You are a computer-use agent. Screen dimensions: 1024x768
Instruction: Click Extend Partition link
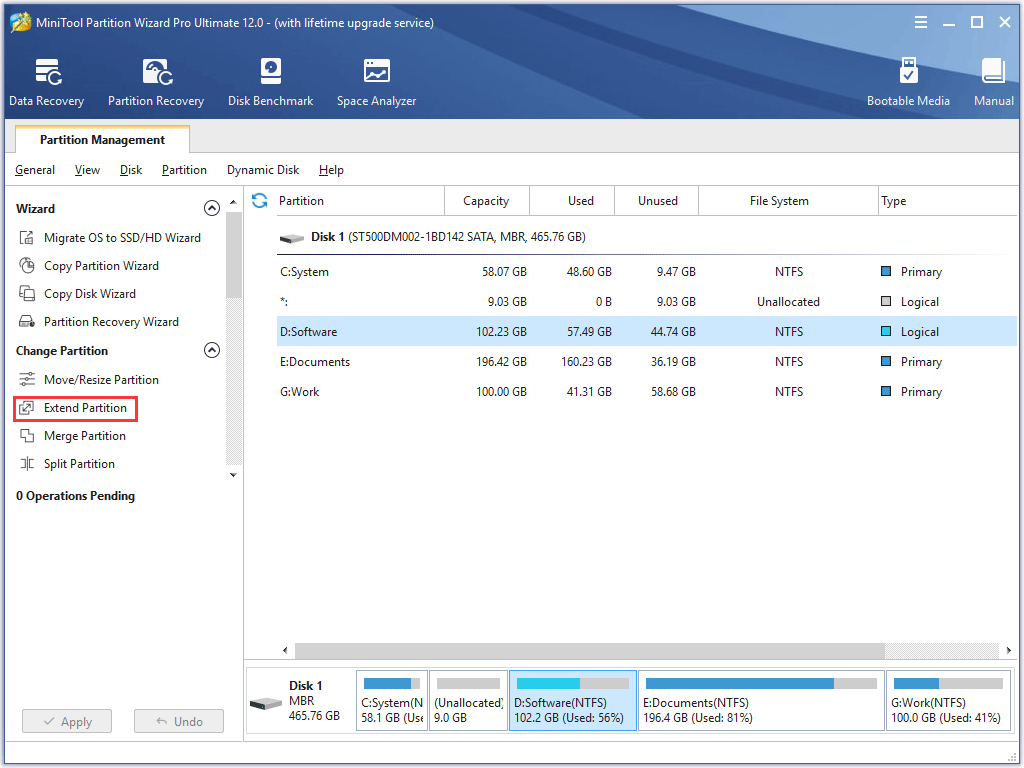click(x=85, y=408)
